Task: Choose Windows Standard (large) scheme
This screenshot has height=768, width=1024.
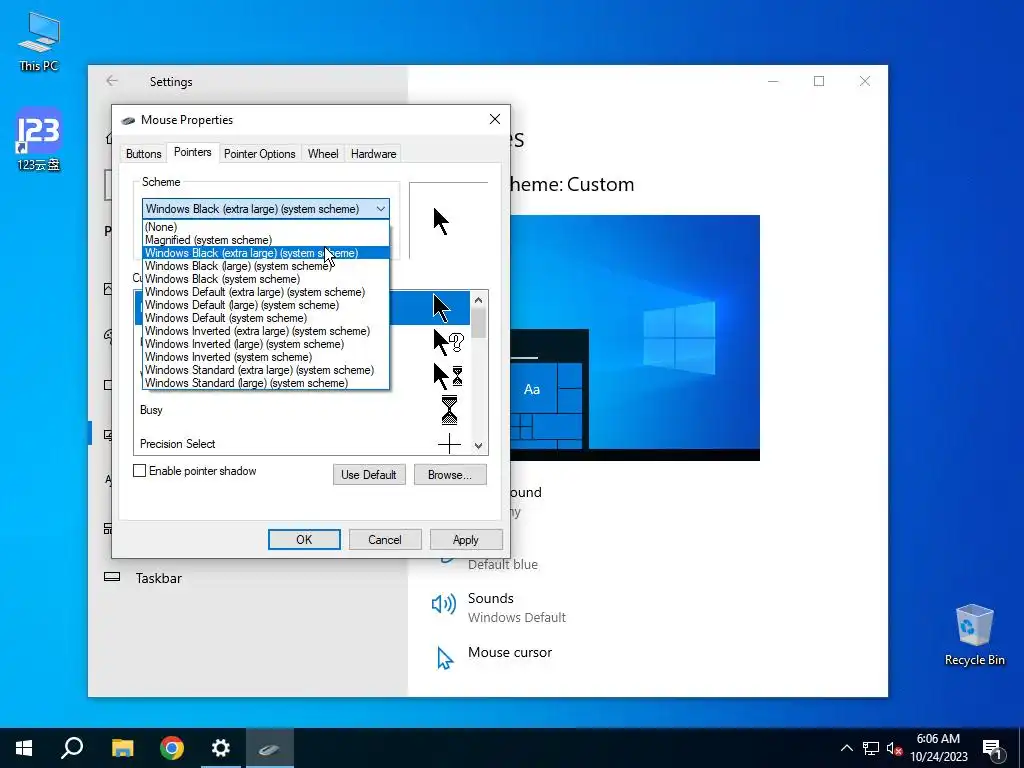Action: [265, 383]
